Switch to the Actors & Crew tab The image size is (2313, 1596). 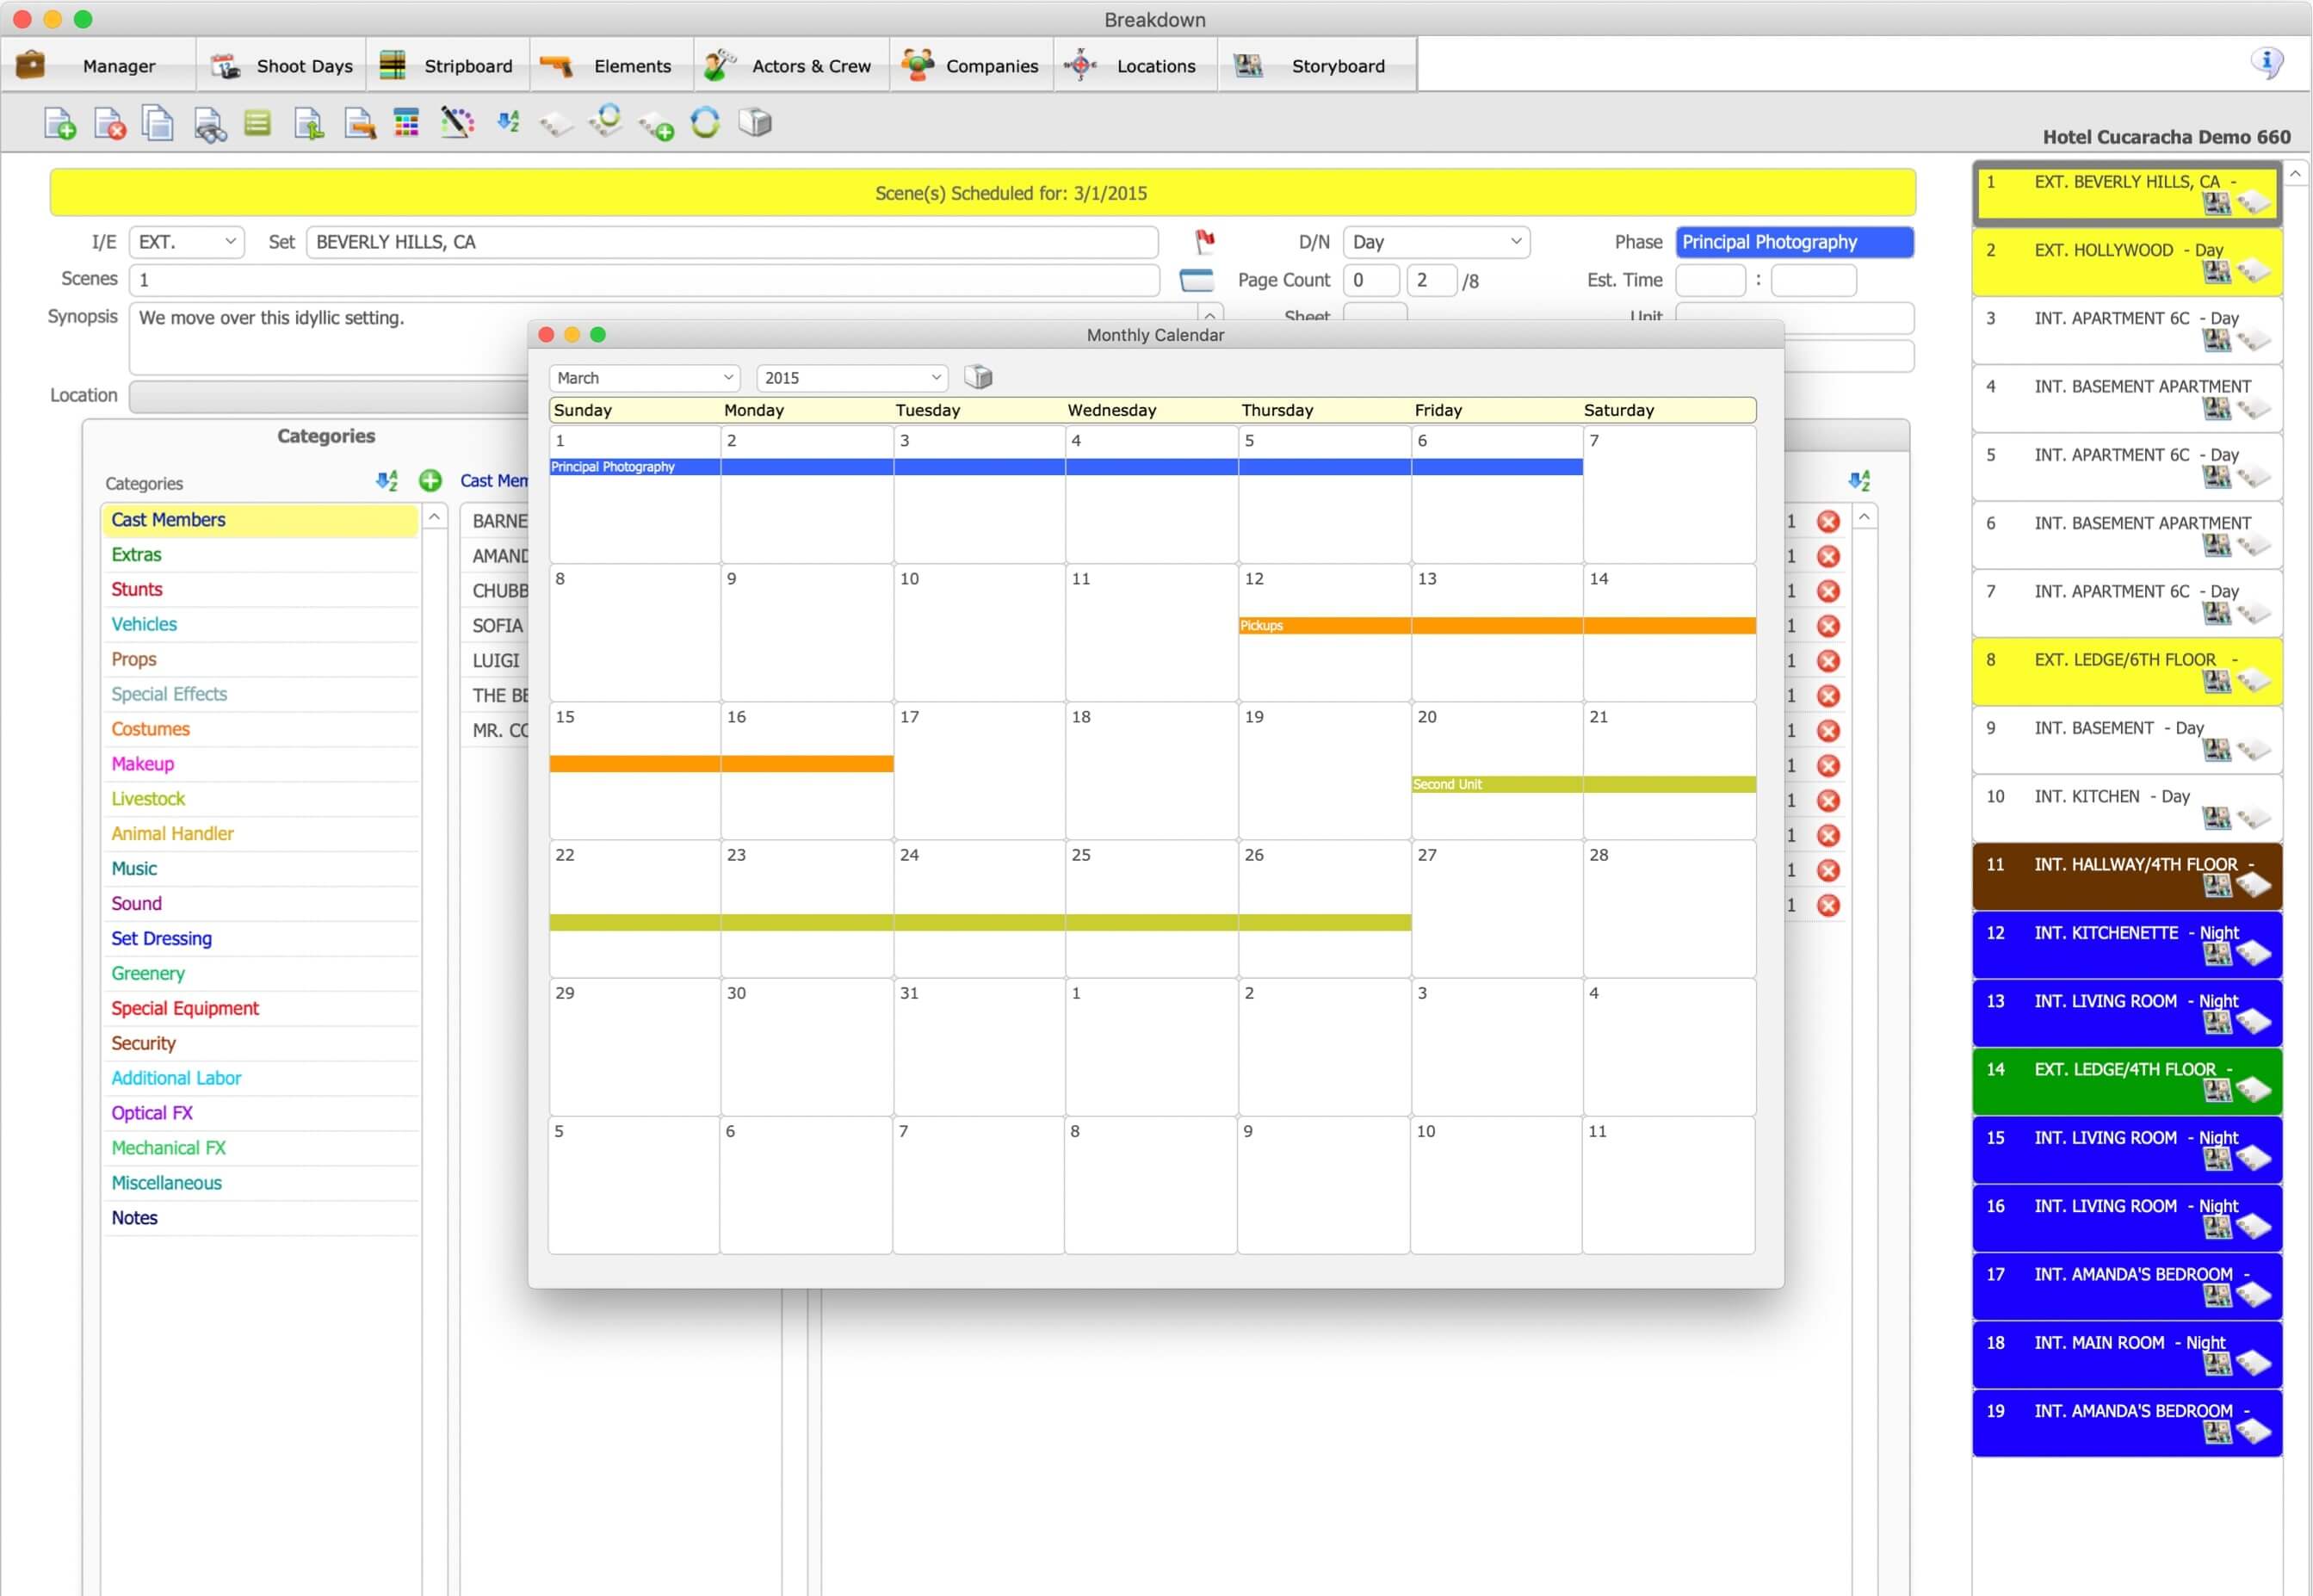tap(790, 64)
